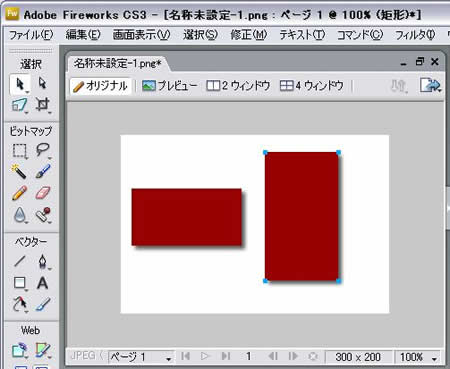
Task: Switch to オリジナル view
Action: 100,86
